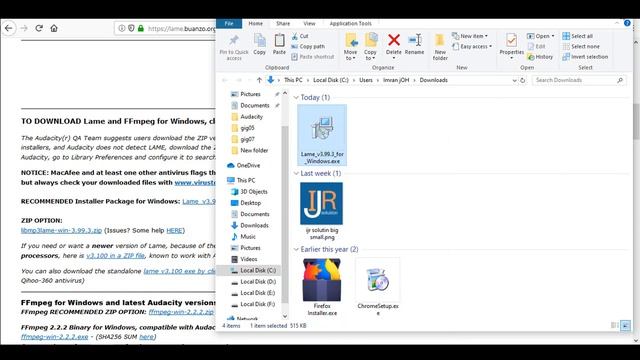Screen dimensions: 640x360
Task: Select Firefox Installer.exe file
Action: (322, 287)
